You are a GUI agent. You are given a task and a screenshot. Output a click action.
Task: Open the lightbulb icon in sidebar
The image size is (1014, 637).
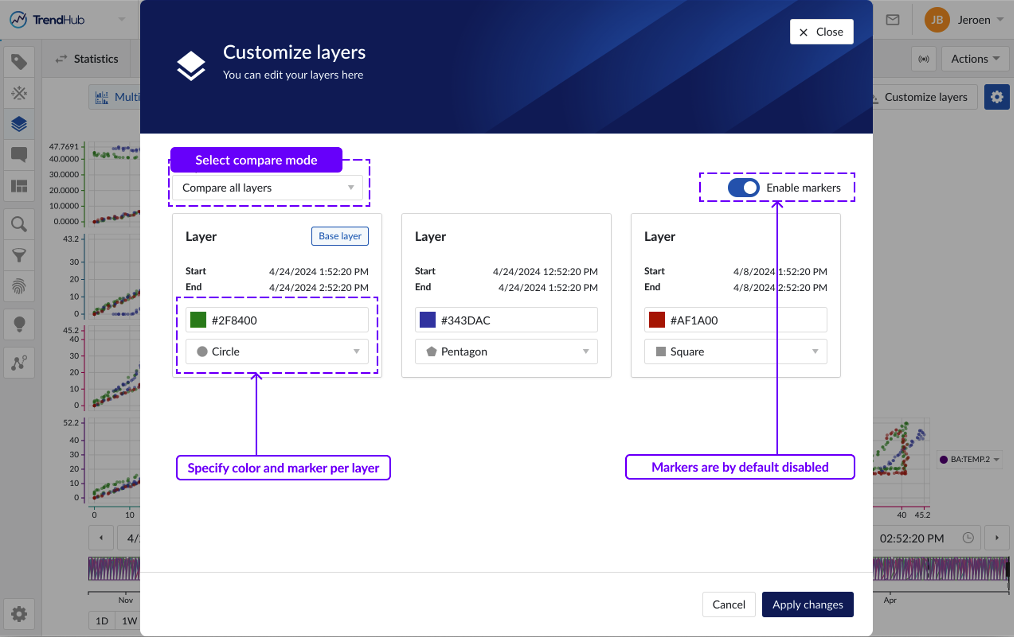click(x=19, y=324)
